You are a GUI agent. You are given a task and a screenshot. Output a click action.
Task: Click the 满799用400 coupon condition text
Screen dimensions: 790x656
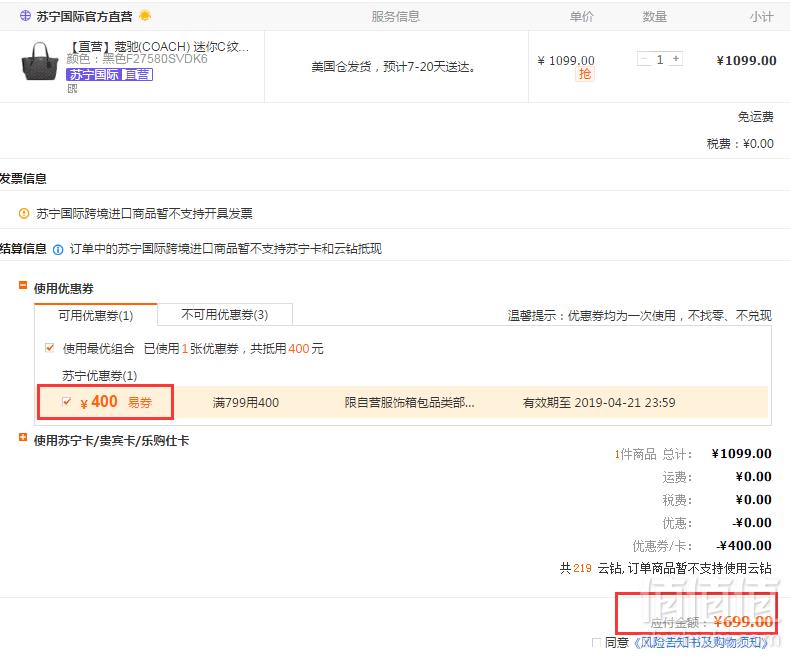point(246,403)
